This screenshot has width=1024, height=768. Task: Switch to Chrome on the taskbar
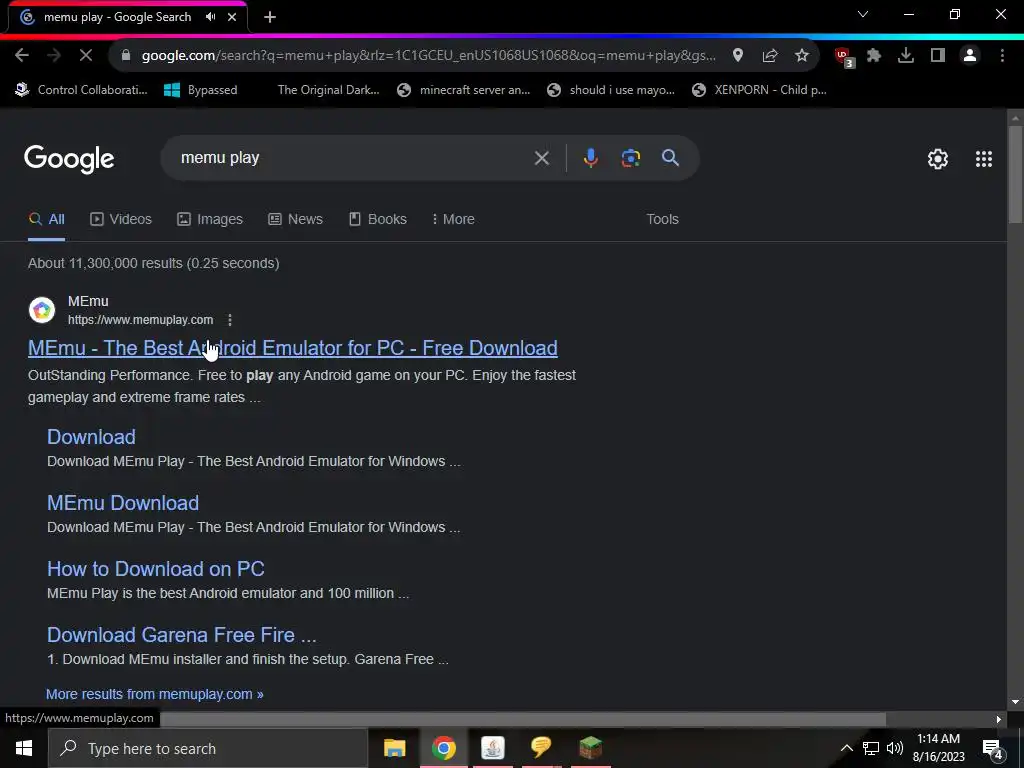(443, 748)
